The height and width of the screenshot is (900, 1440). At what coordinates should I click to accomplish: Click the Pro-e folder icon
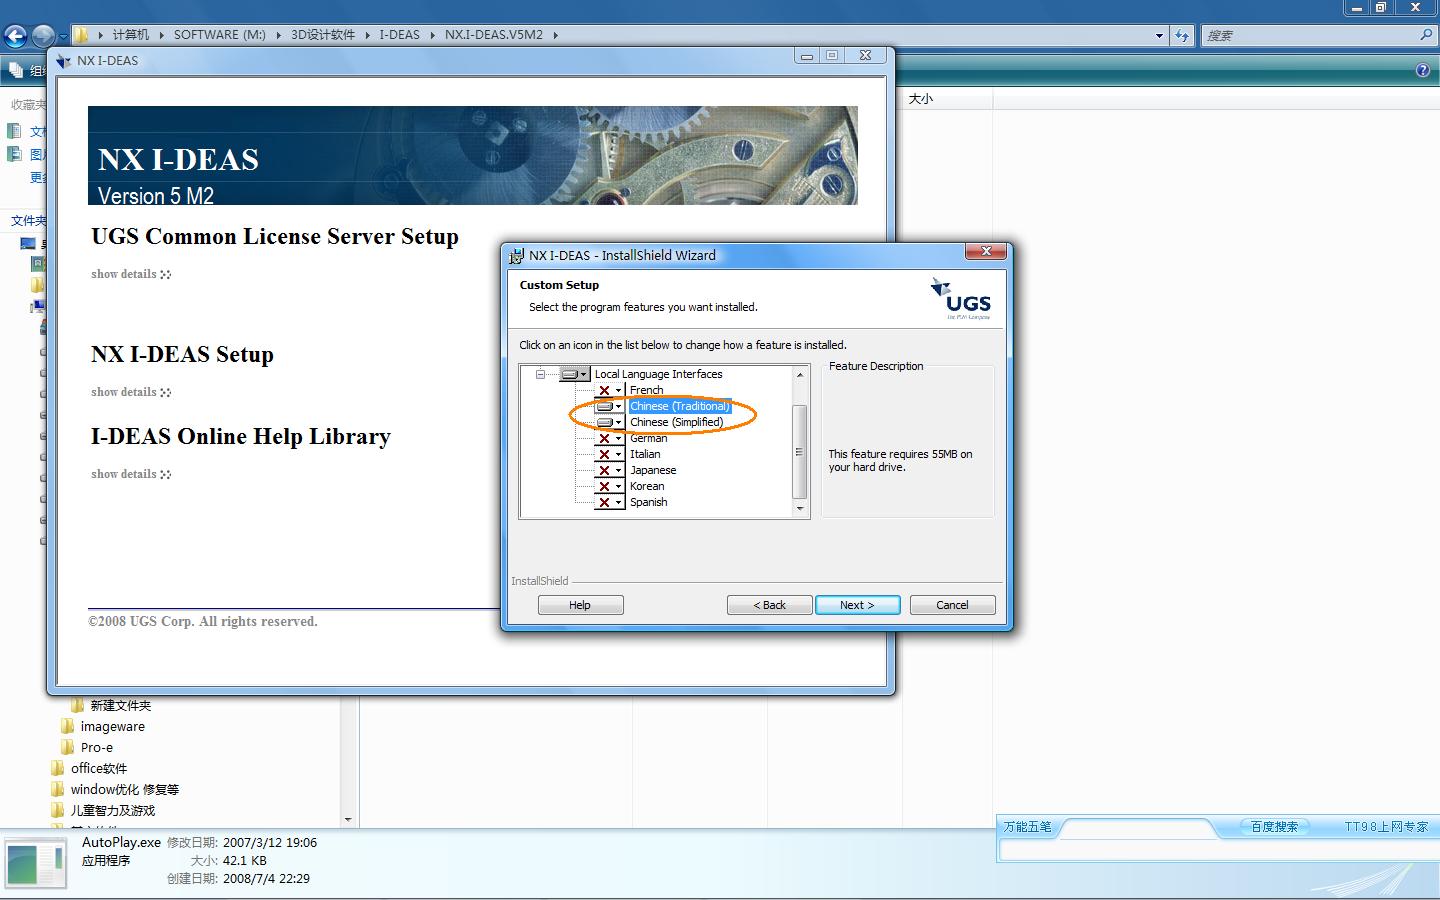pos(68,747)
